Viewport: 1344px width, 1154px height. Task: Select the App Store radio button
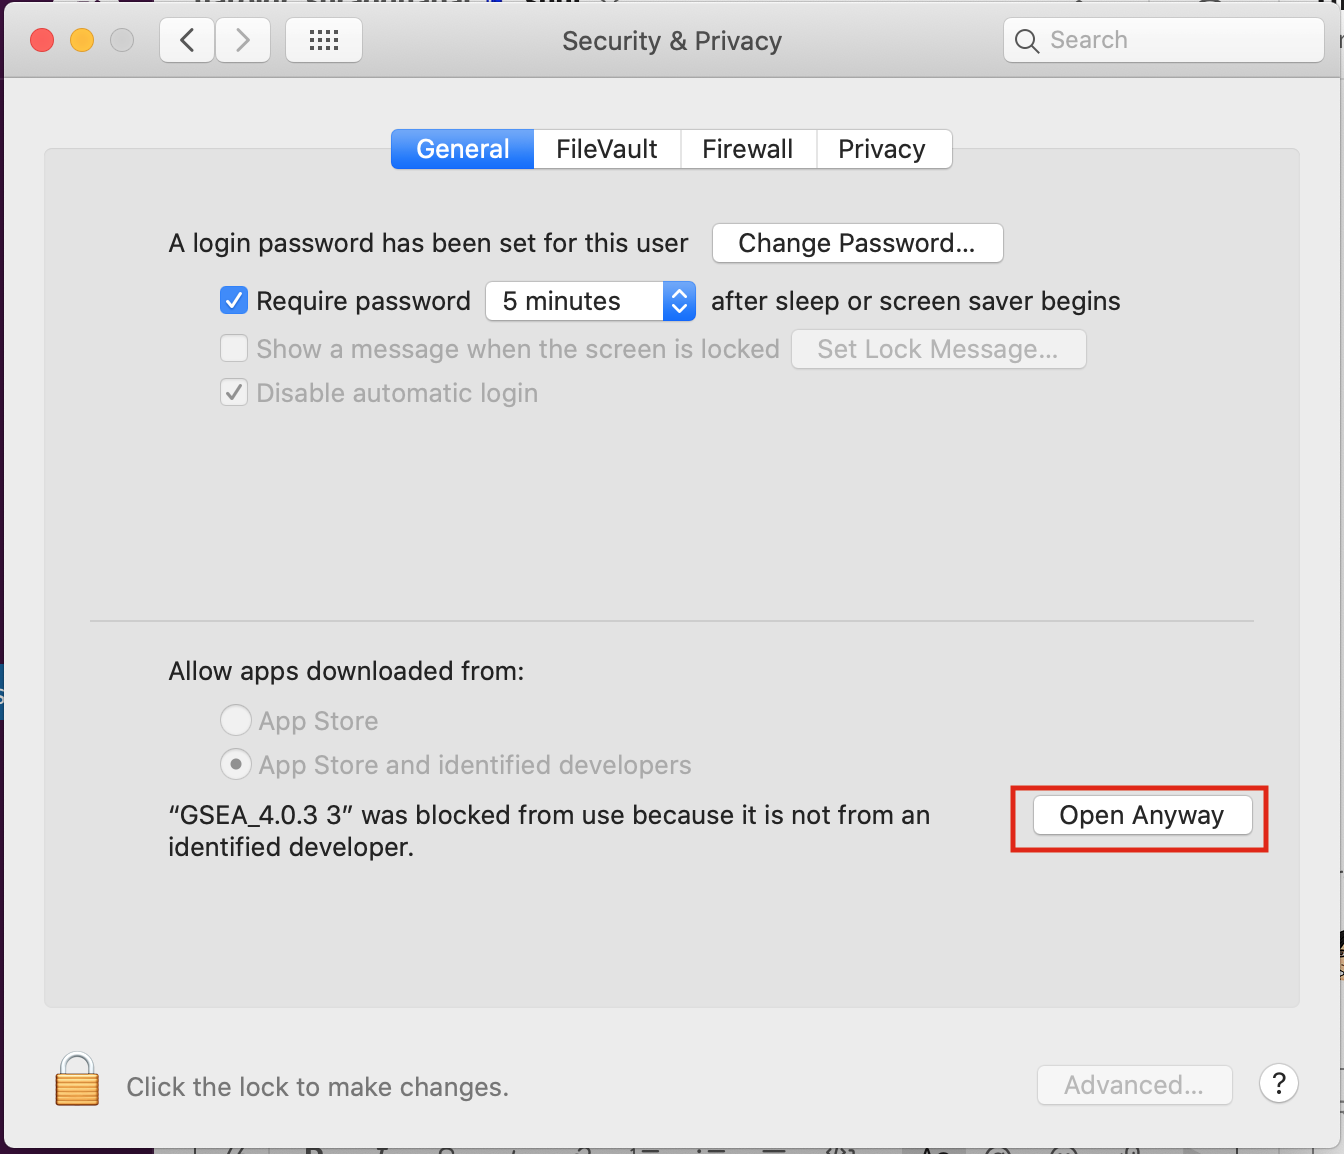(235, 720)
